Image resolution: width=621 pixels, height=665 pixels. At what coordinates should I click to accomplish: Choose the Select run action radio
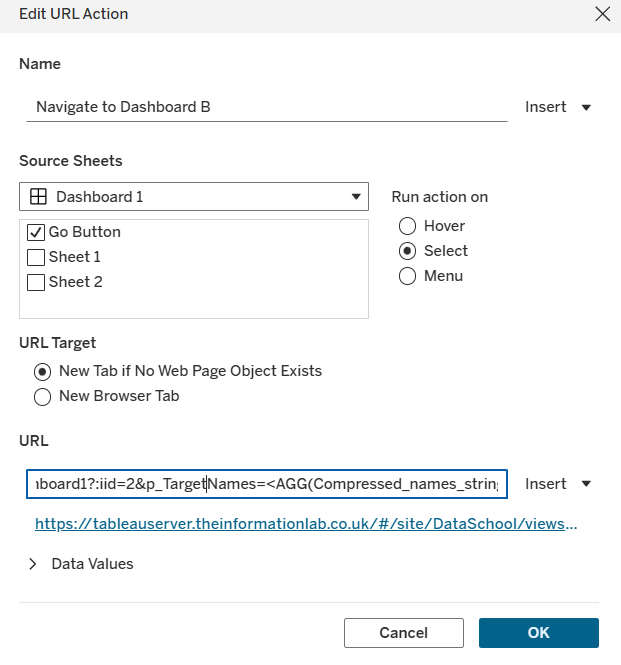coord(407,251)
